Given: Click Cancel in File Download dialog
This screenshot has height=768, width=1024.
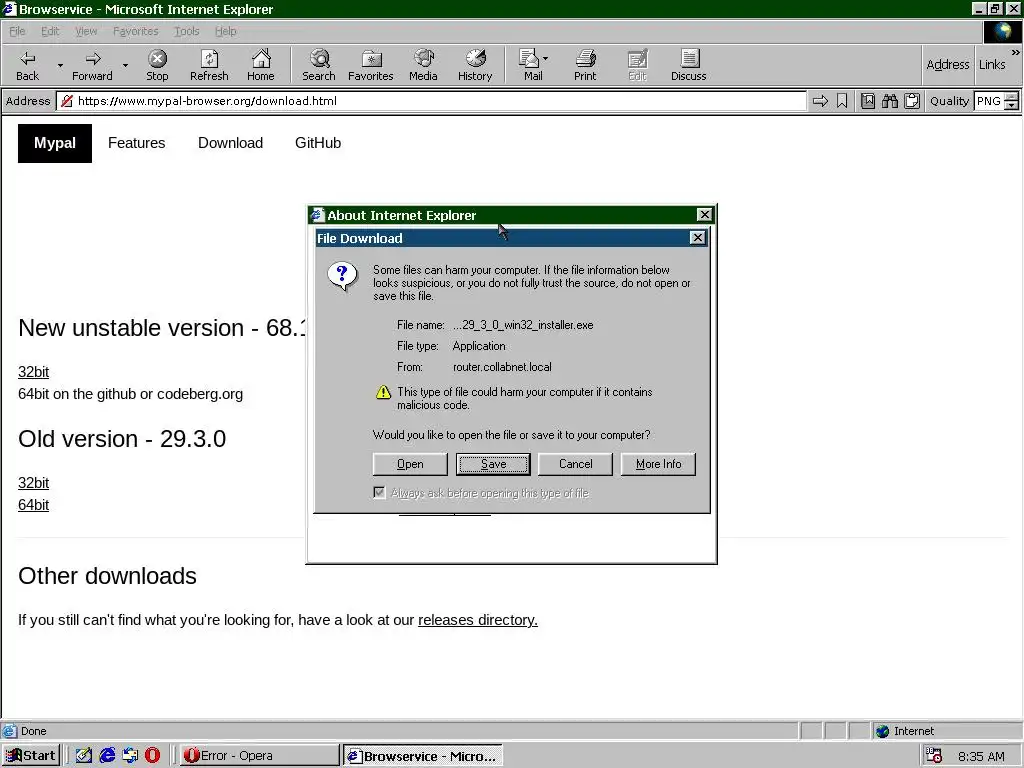Looking at the screenshot, I should pos(575,464).
